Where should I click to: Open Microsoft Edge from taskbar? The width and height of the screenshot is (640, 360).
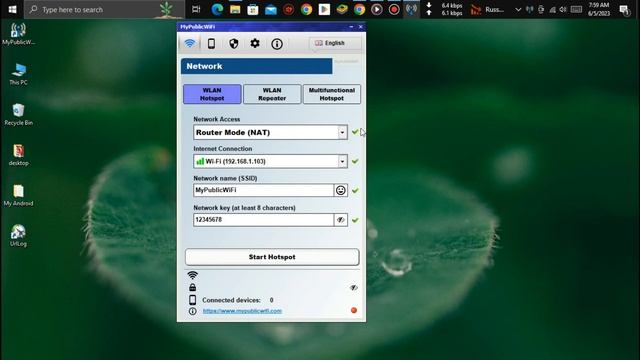click(217, 9)
